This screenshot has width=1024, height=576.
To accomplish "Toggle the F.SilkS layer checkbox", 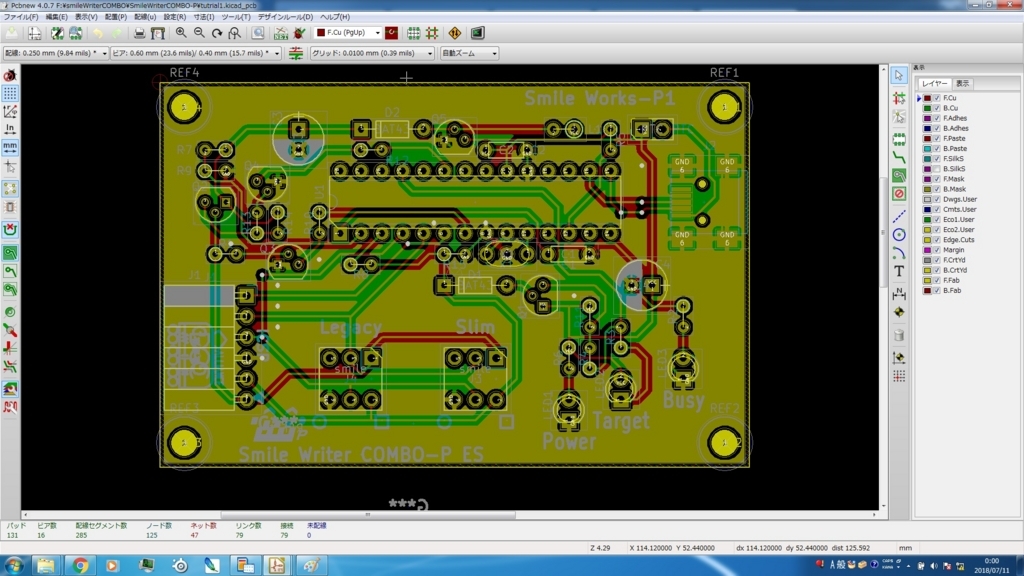I will click(x=937, y=159).
